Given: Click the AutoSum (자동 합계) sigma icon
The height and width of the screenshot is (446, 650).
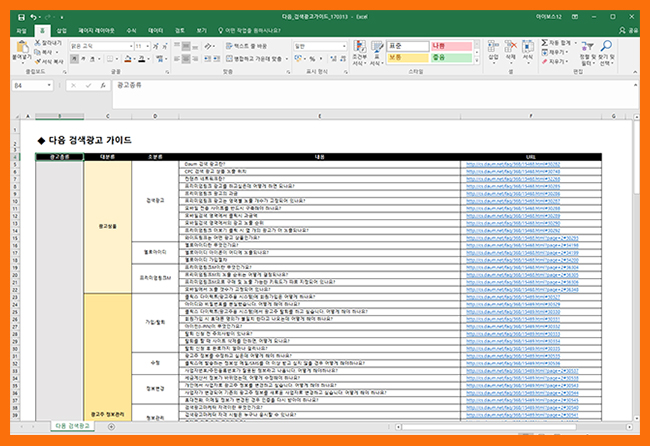Looking at the screenshot, I should [545, 43].
